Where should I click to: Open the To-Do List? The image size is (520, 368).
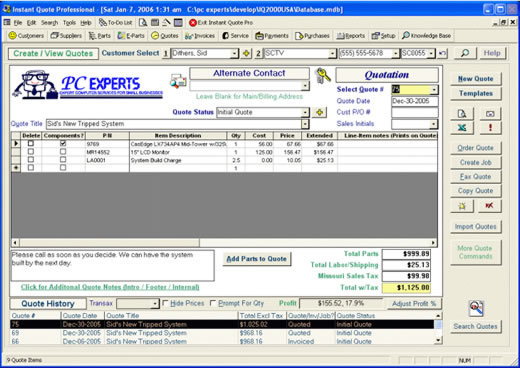116,23
